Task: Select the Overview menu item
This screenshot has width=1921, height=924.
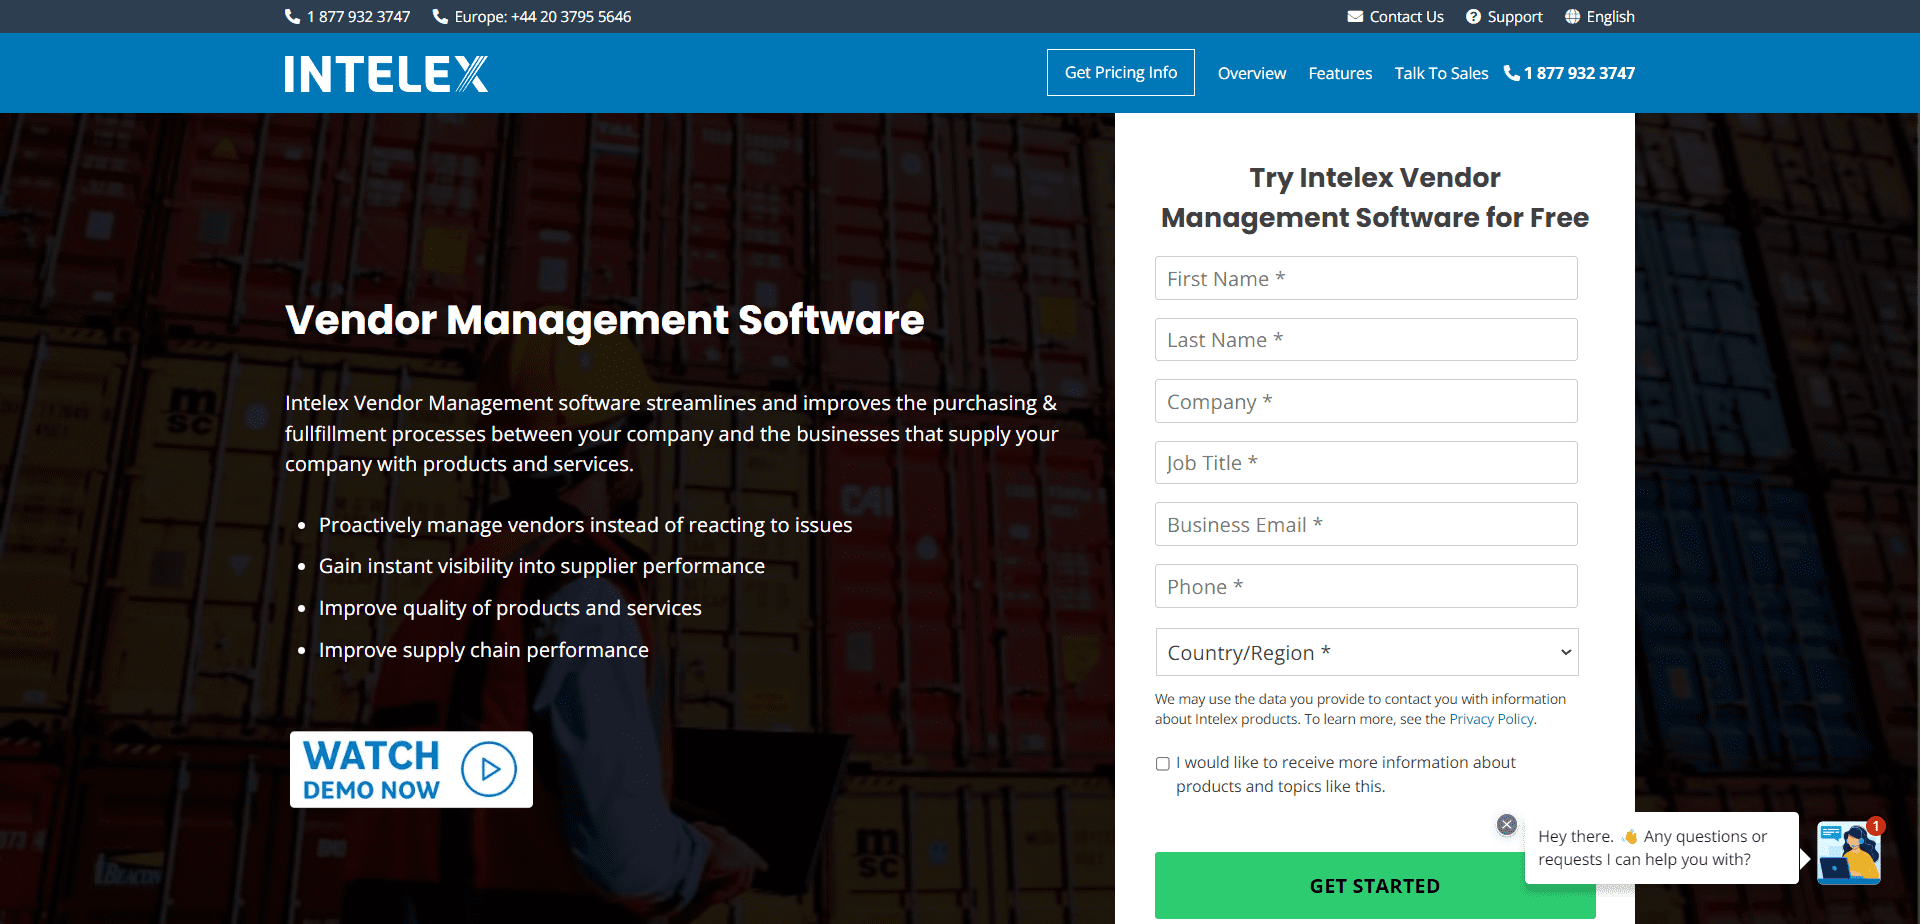Action: (x=1251, y=72)
